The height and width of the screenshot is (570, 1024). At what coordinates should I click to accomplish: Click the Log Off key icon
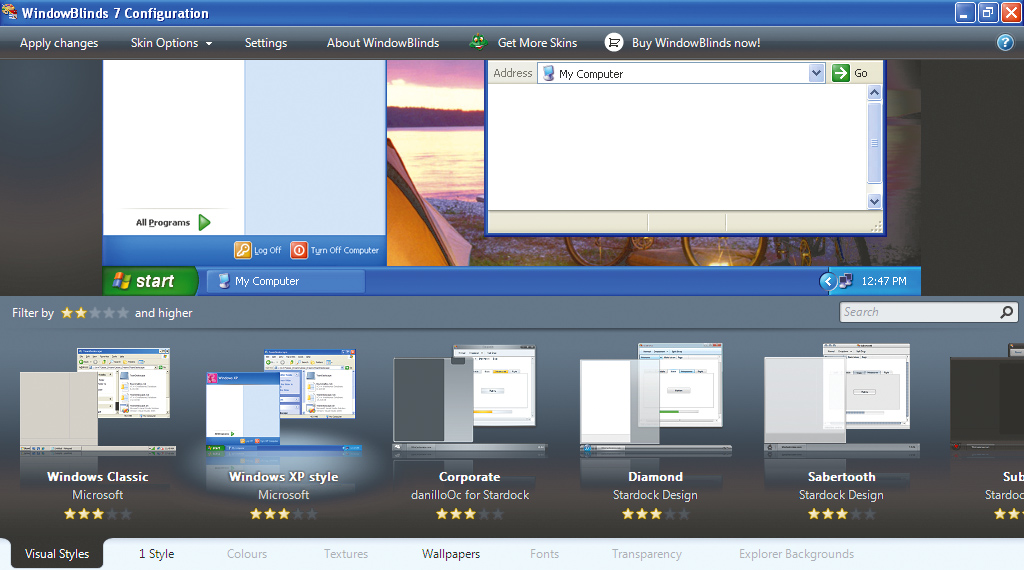coord(242,250)
